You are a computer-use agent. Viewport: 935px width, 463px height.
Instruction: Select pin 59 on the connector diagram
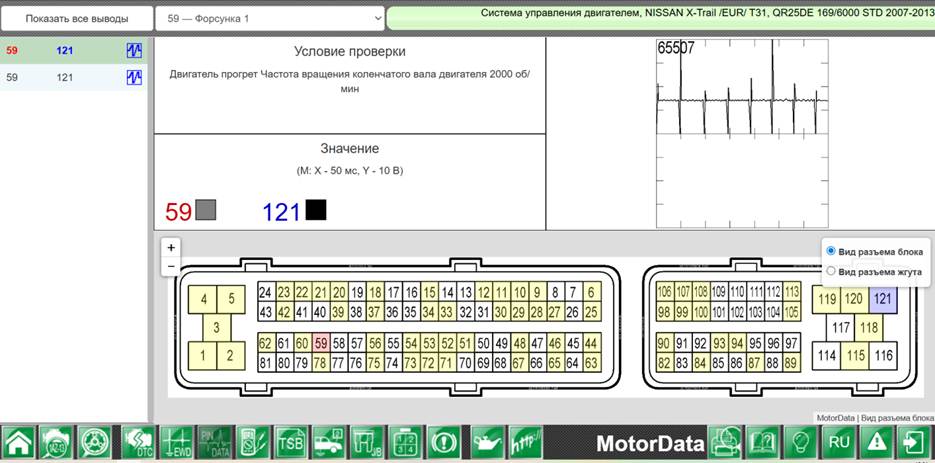coord(321,342)
